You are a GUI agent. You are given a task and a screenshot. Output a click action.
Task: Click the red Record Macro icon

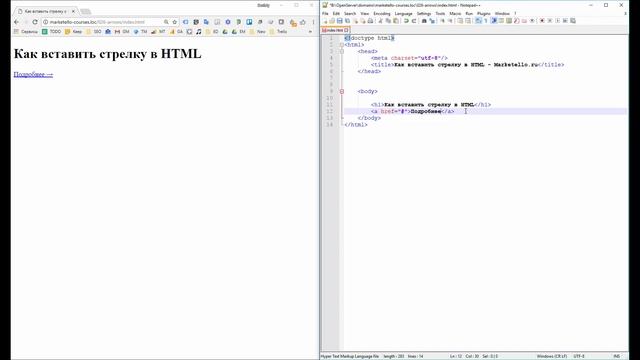click(x=542, y=21)
